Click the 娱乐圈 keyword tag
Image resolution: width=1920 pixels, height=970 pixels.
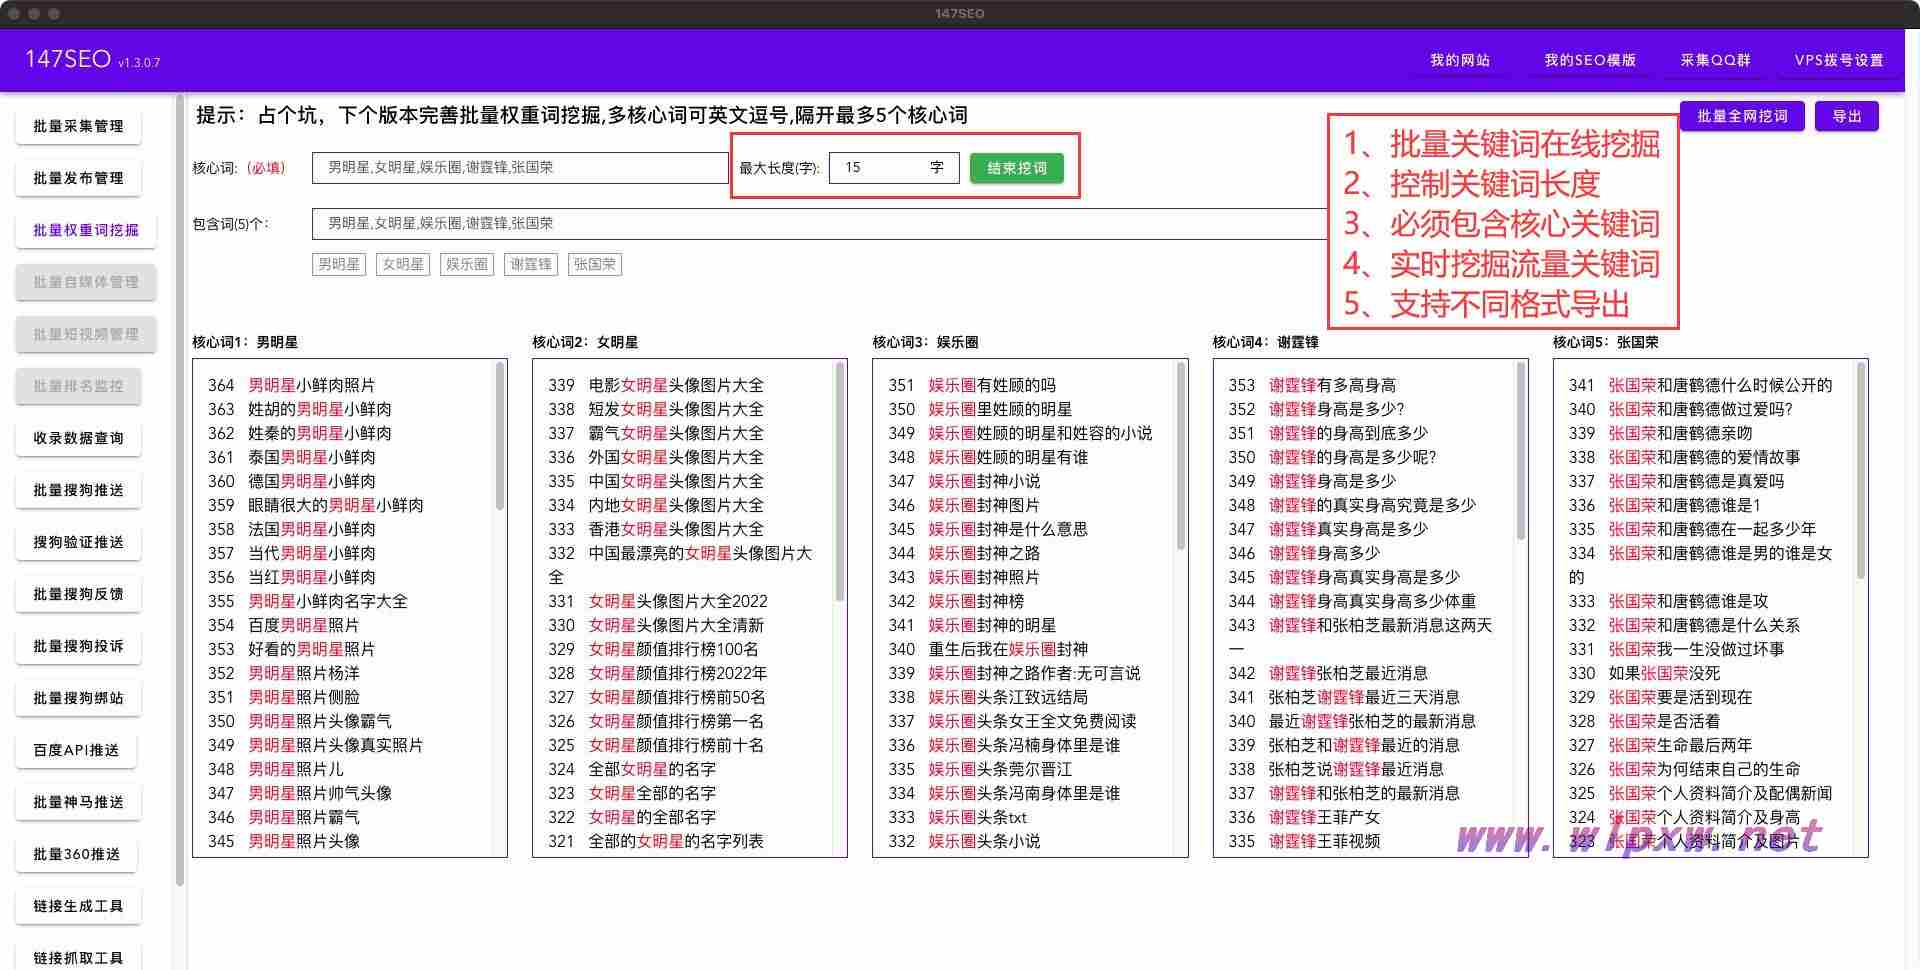466,265
